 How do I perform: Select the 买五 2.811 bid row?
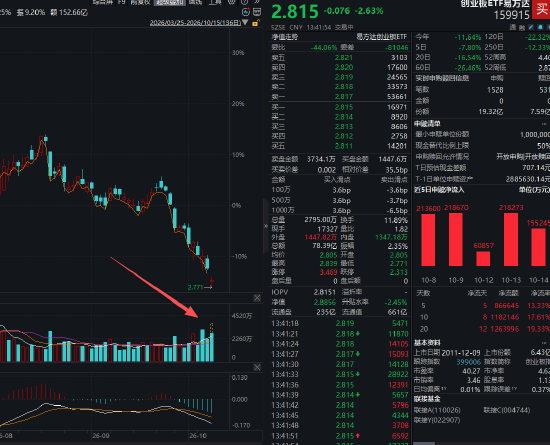[340, 146]
